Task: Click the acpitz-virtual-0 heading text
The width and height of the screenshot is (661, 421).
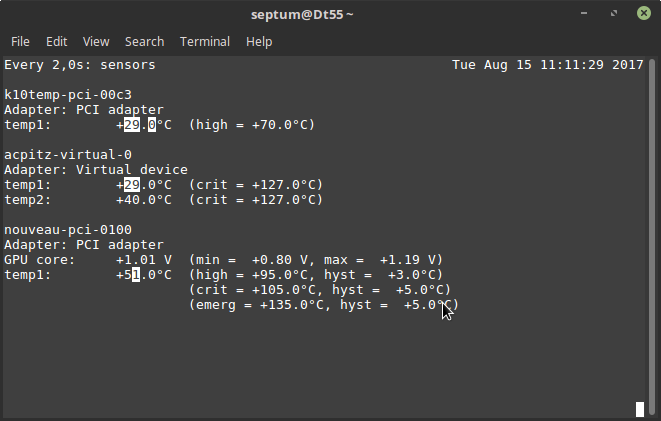Action: pos(68,155)
